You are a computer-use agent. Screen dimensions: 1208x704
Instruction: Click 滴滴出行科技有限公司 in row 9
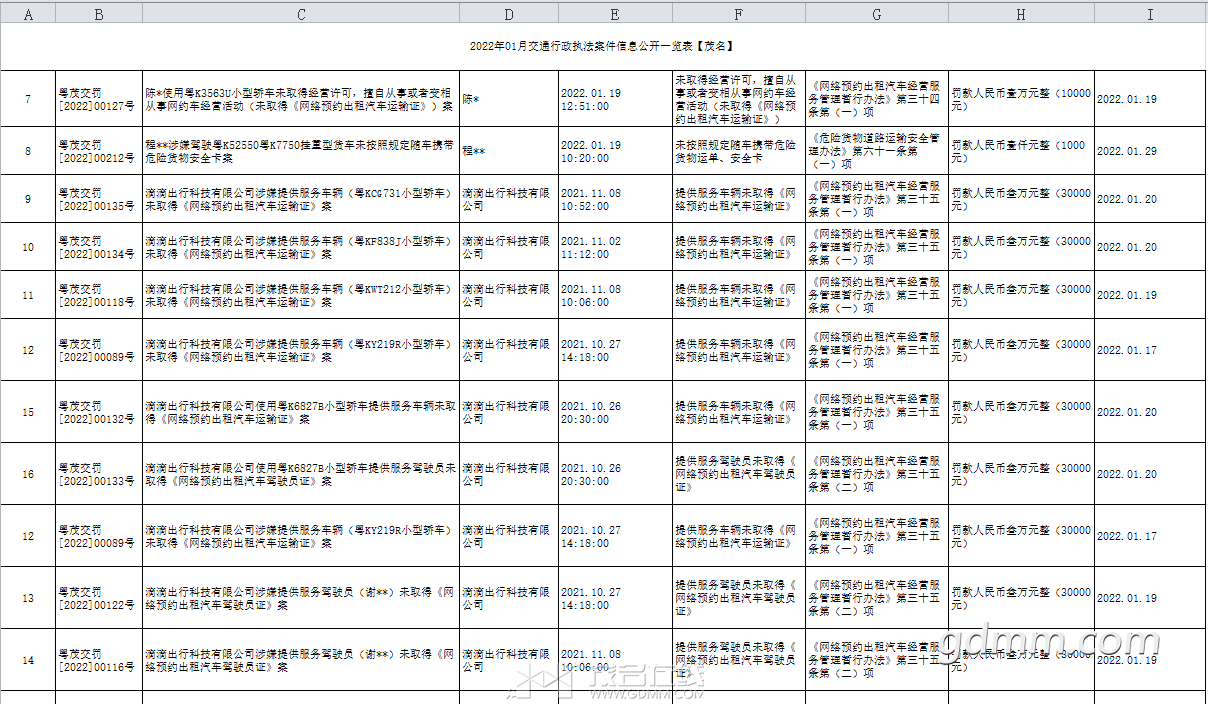pyautogui.click(x=509, y=199)
